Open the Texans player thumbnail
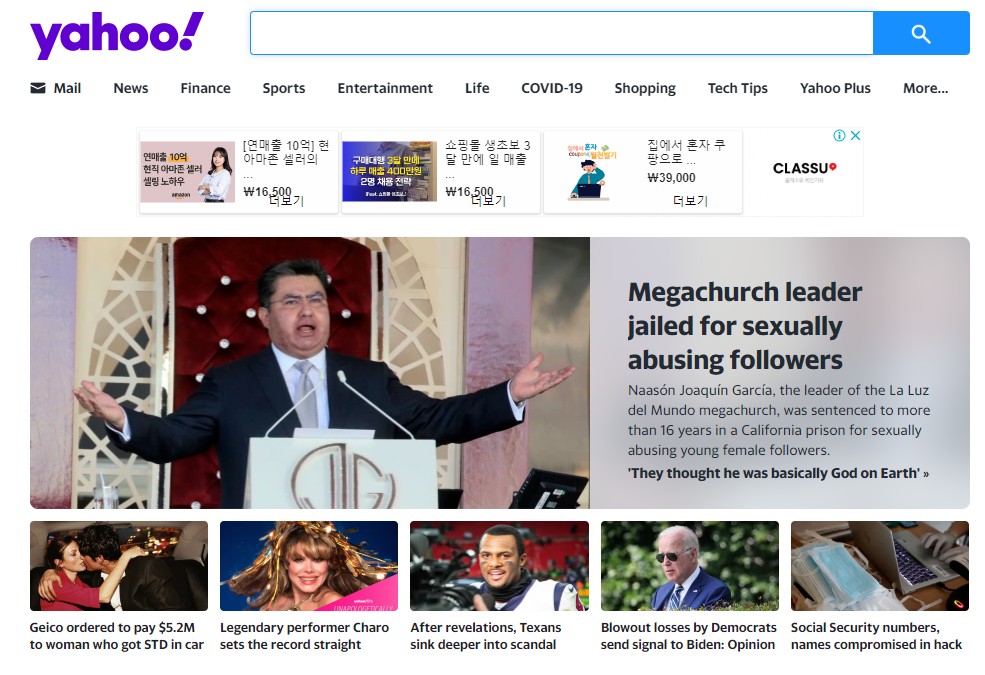 point(499,566)
